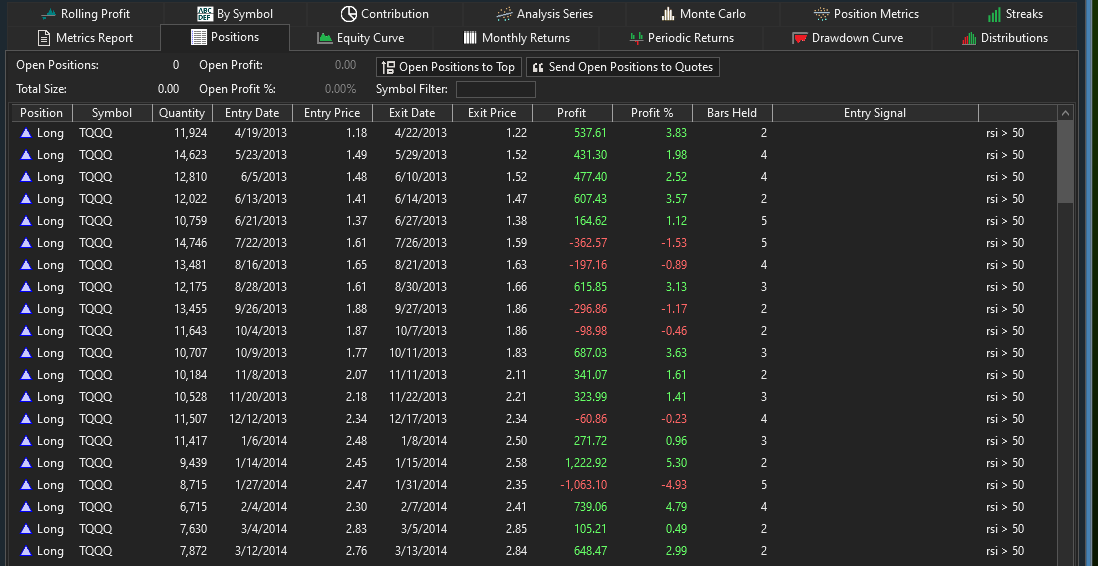
Task: Open the Streaks chart icon
Action: pyautogui.click(x=994, y=14)
